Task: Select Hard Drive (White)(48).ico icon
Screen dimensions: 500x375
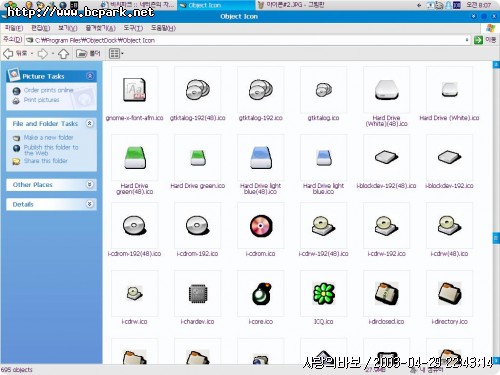Action: (x=386, y=90)
